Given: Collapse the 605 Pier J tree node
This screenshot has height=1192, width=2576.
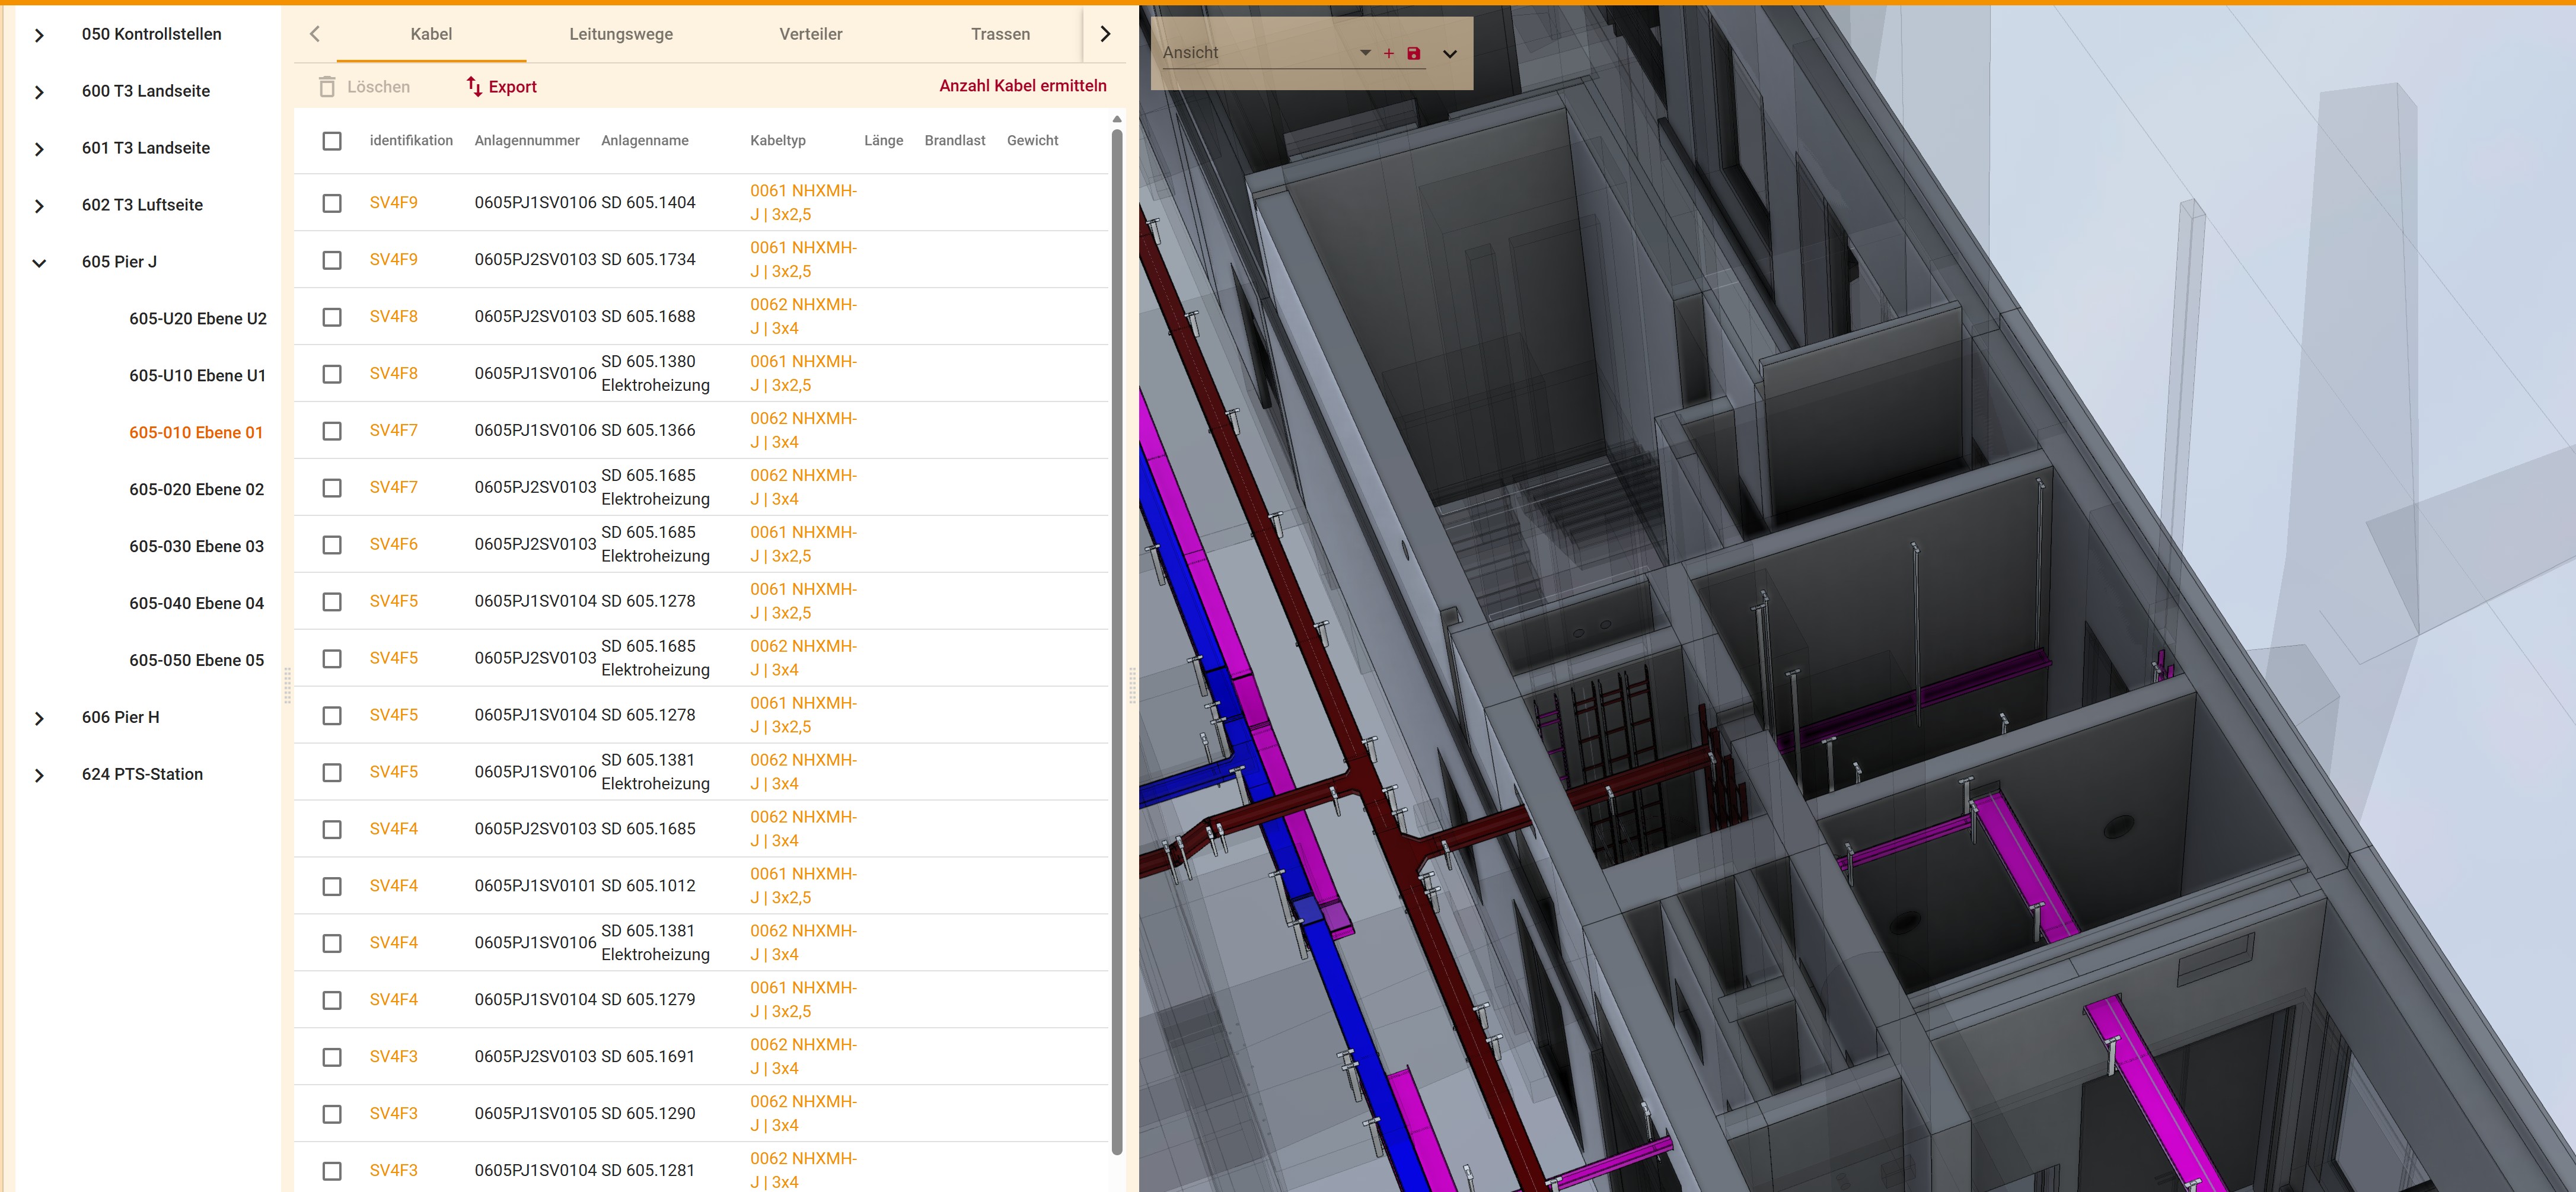Looking at the screenshot, I should pos(39,263).
